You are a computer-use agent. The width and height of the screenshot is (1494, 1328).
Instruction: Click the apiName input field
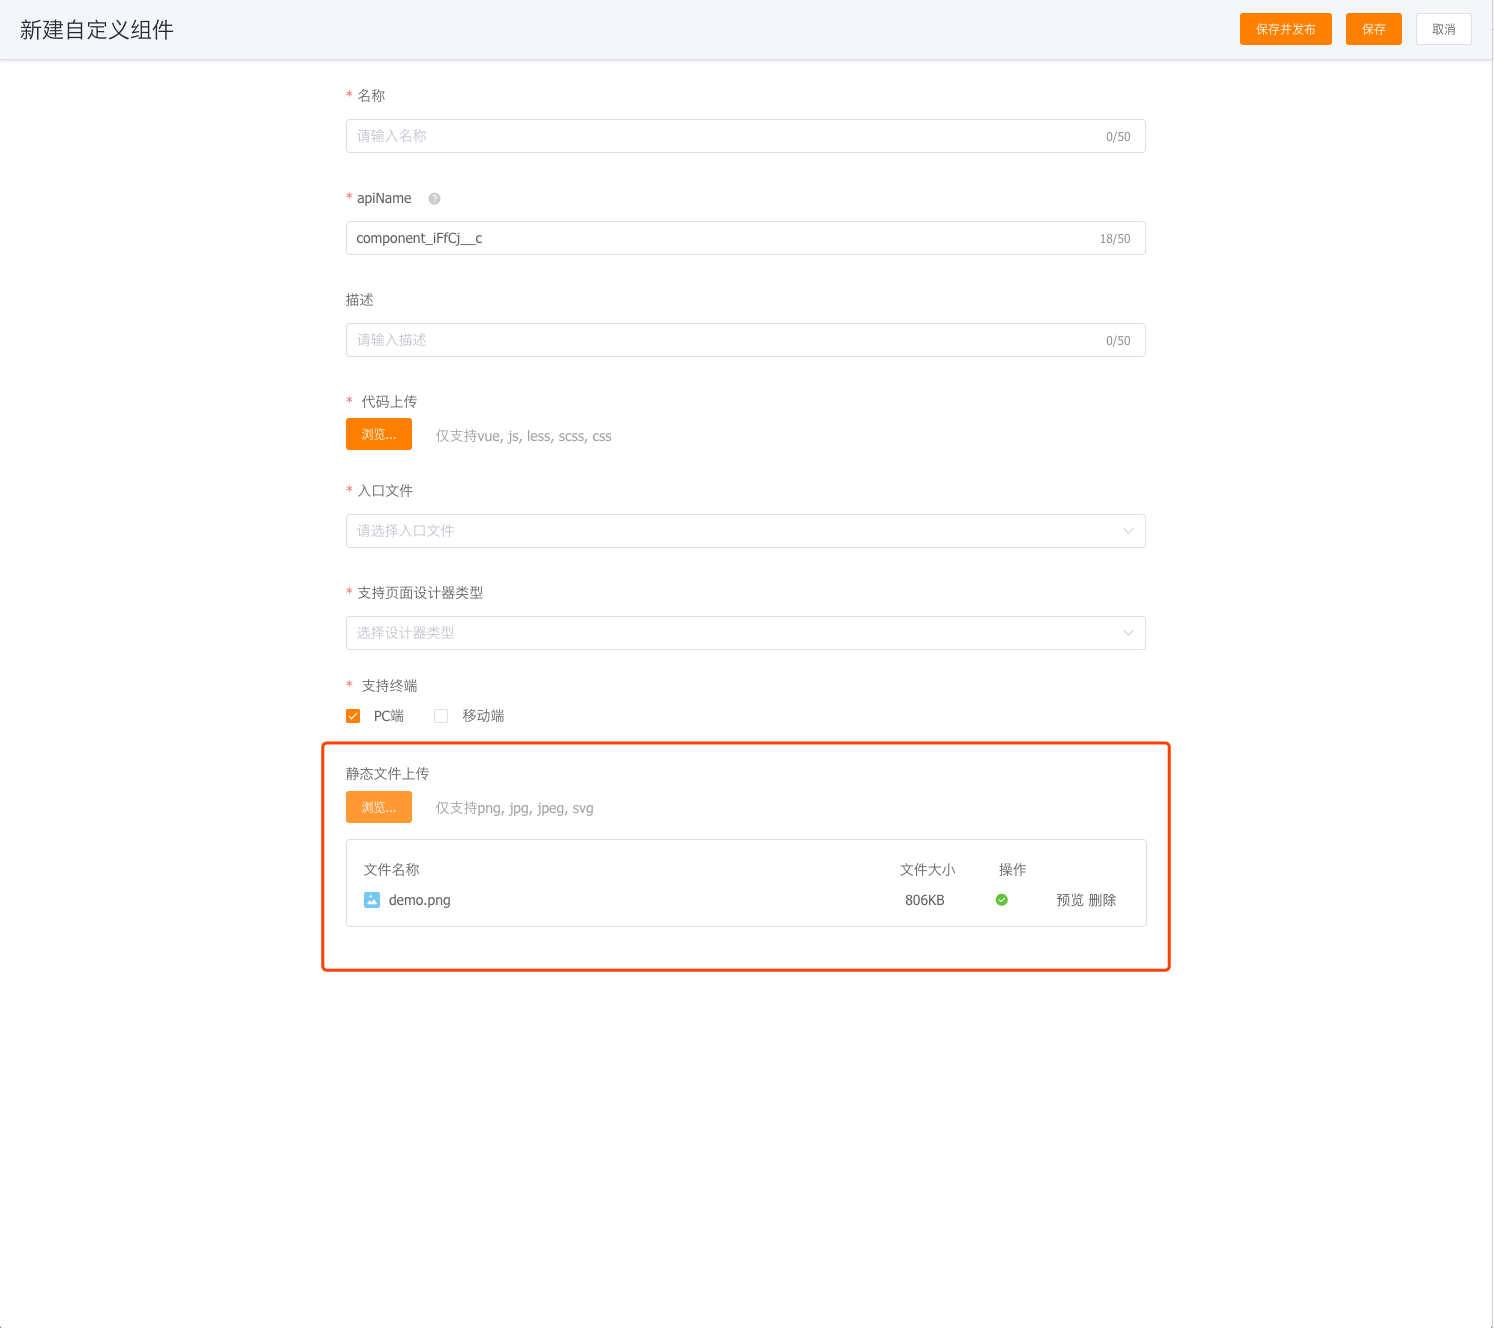(x=746, y=238)
